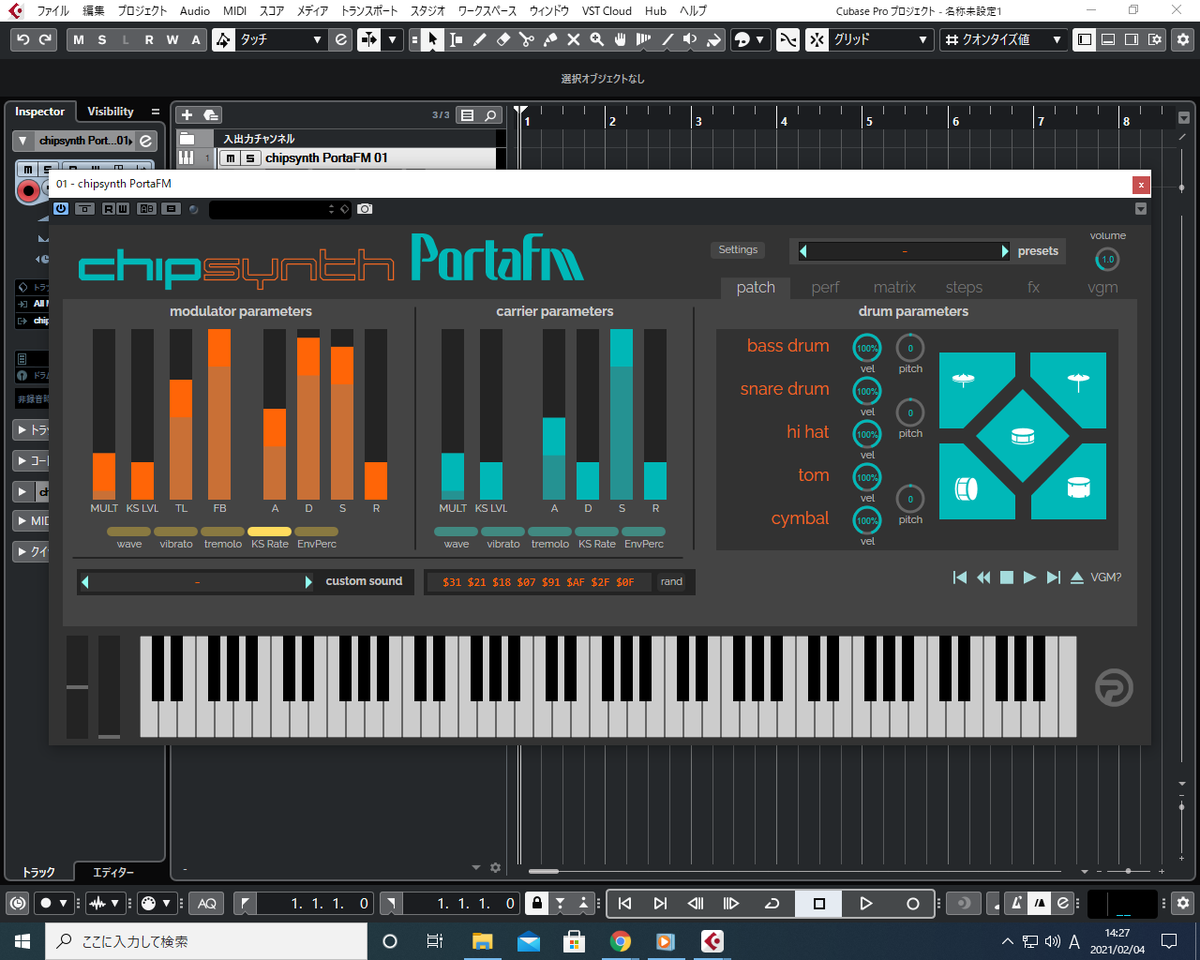Click the AQ button in transport bar
The image size is (1200, 960).
(x=207, y=904)
